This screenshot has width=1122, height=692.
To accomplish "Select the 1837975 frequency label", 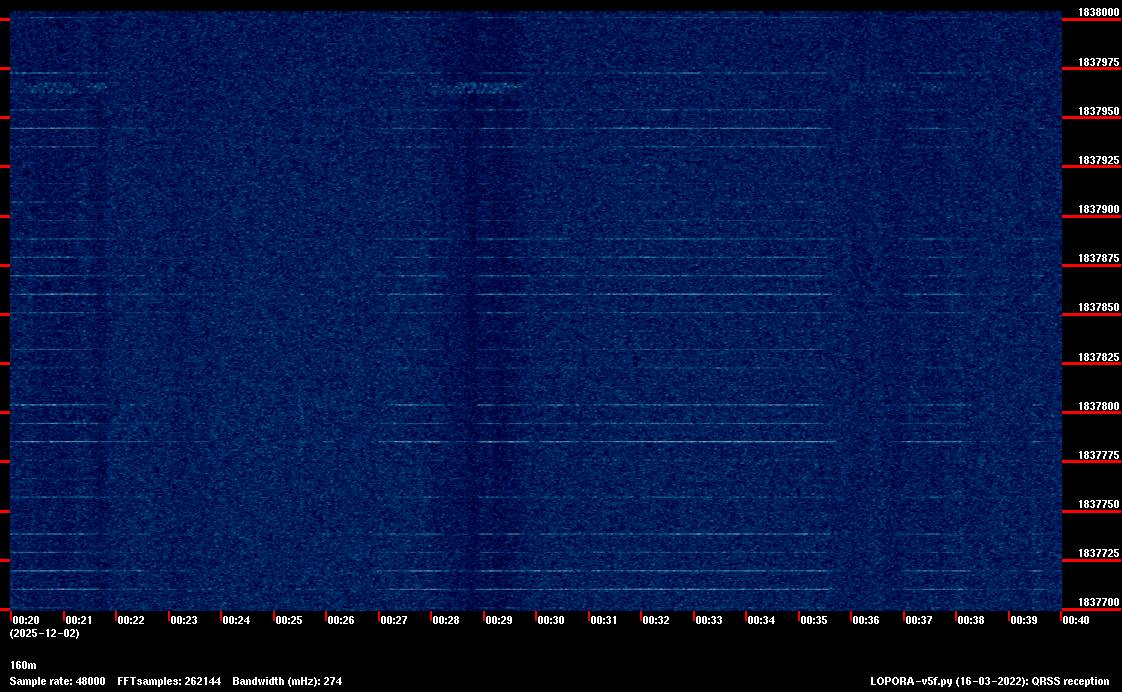I will click(x=1098, y=62).
